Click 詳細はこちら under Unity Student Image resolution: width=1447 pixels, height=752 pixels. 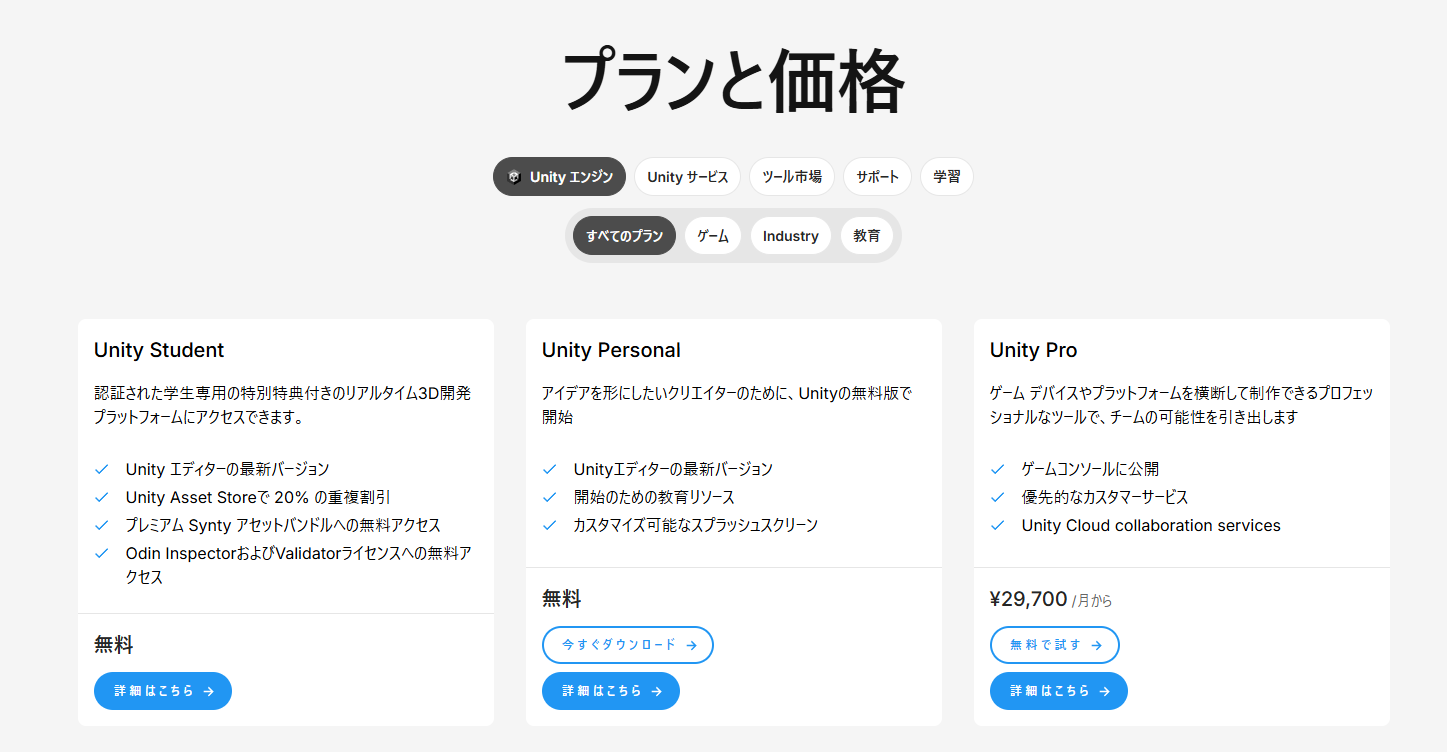162,690
